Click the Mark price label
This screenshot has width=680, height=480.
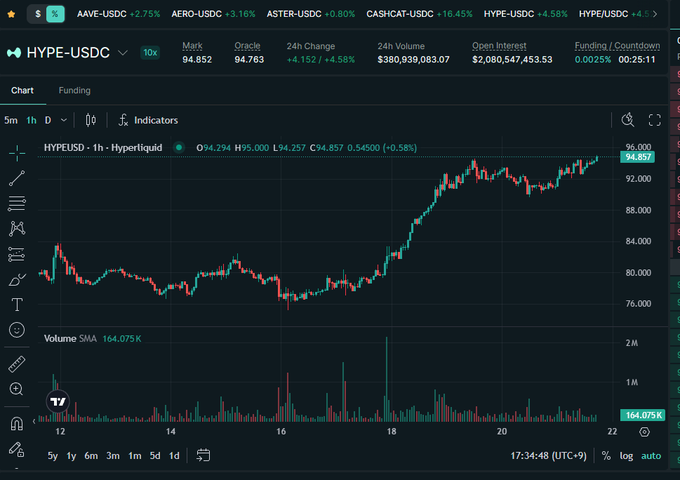click(192, 46)
